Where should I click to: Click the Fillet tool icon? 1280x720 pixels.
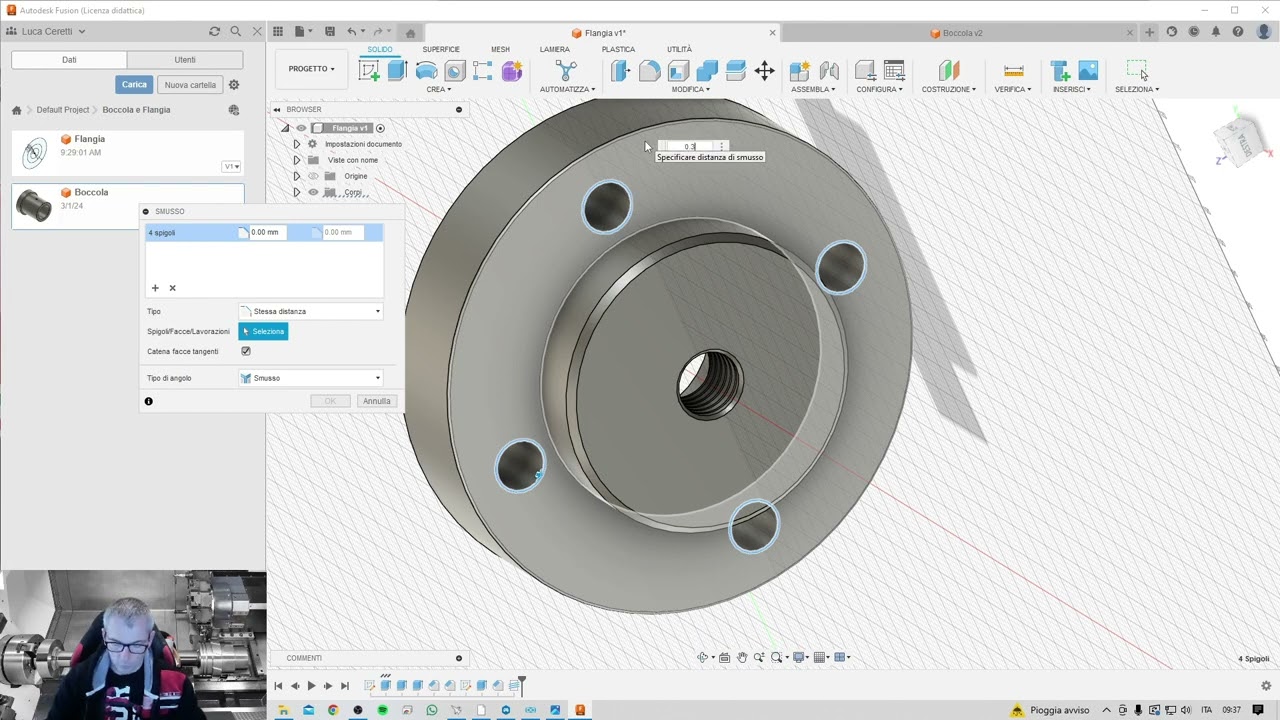tap(649, 70)
